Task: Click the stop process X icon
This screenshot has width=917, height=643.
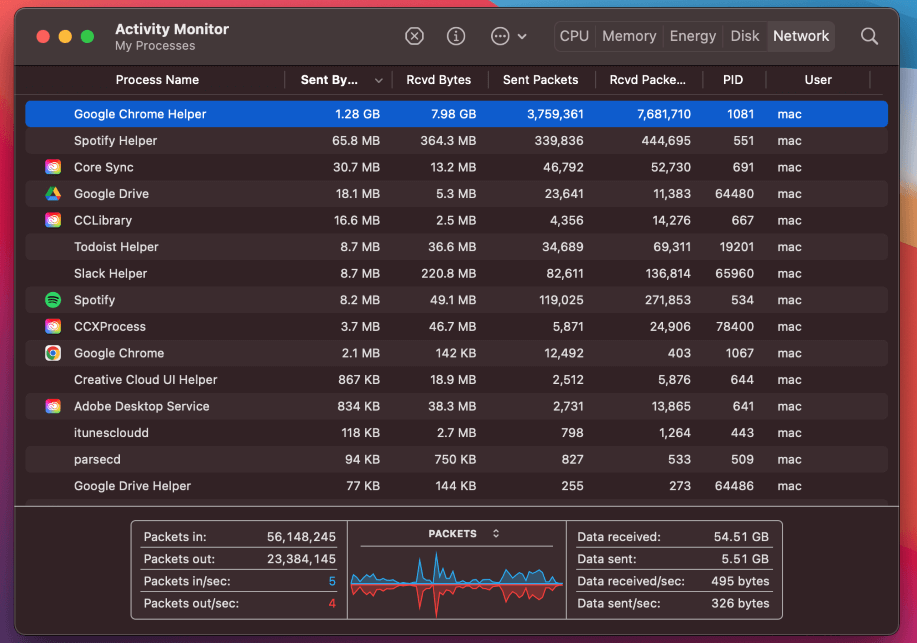Action: point(414,36)
